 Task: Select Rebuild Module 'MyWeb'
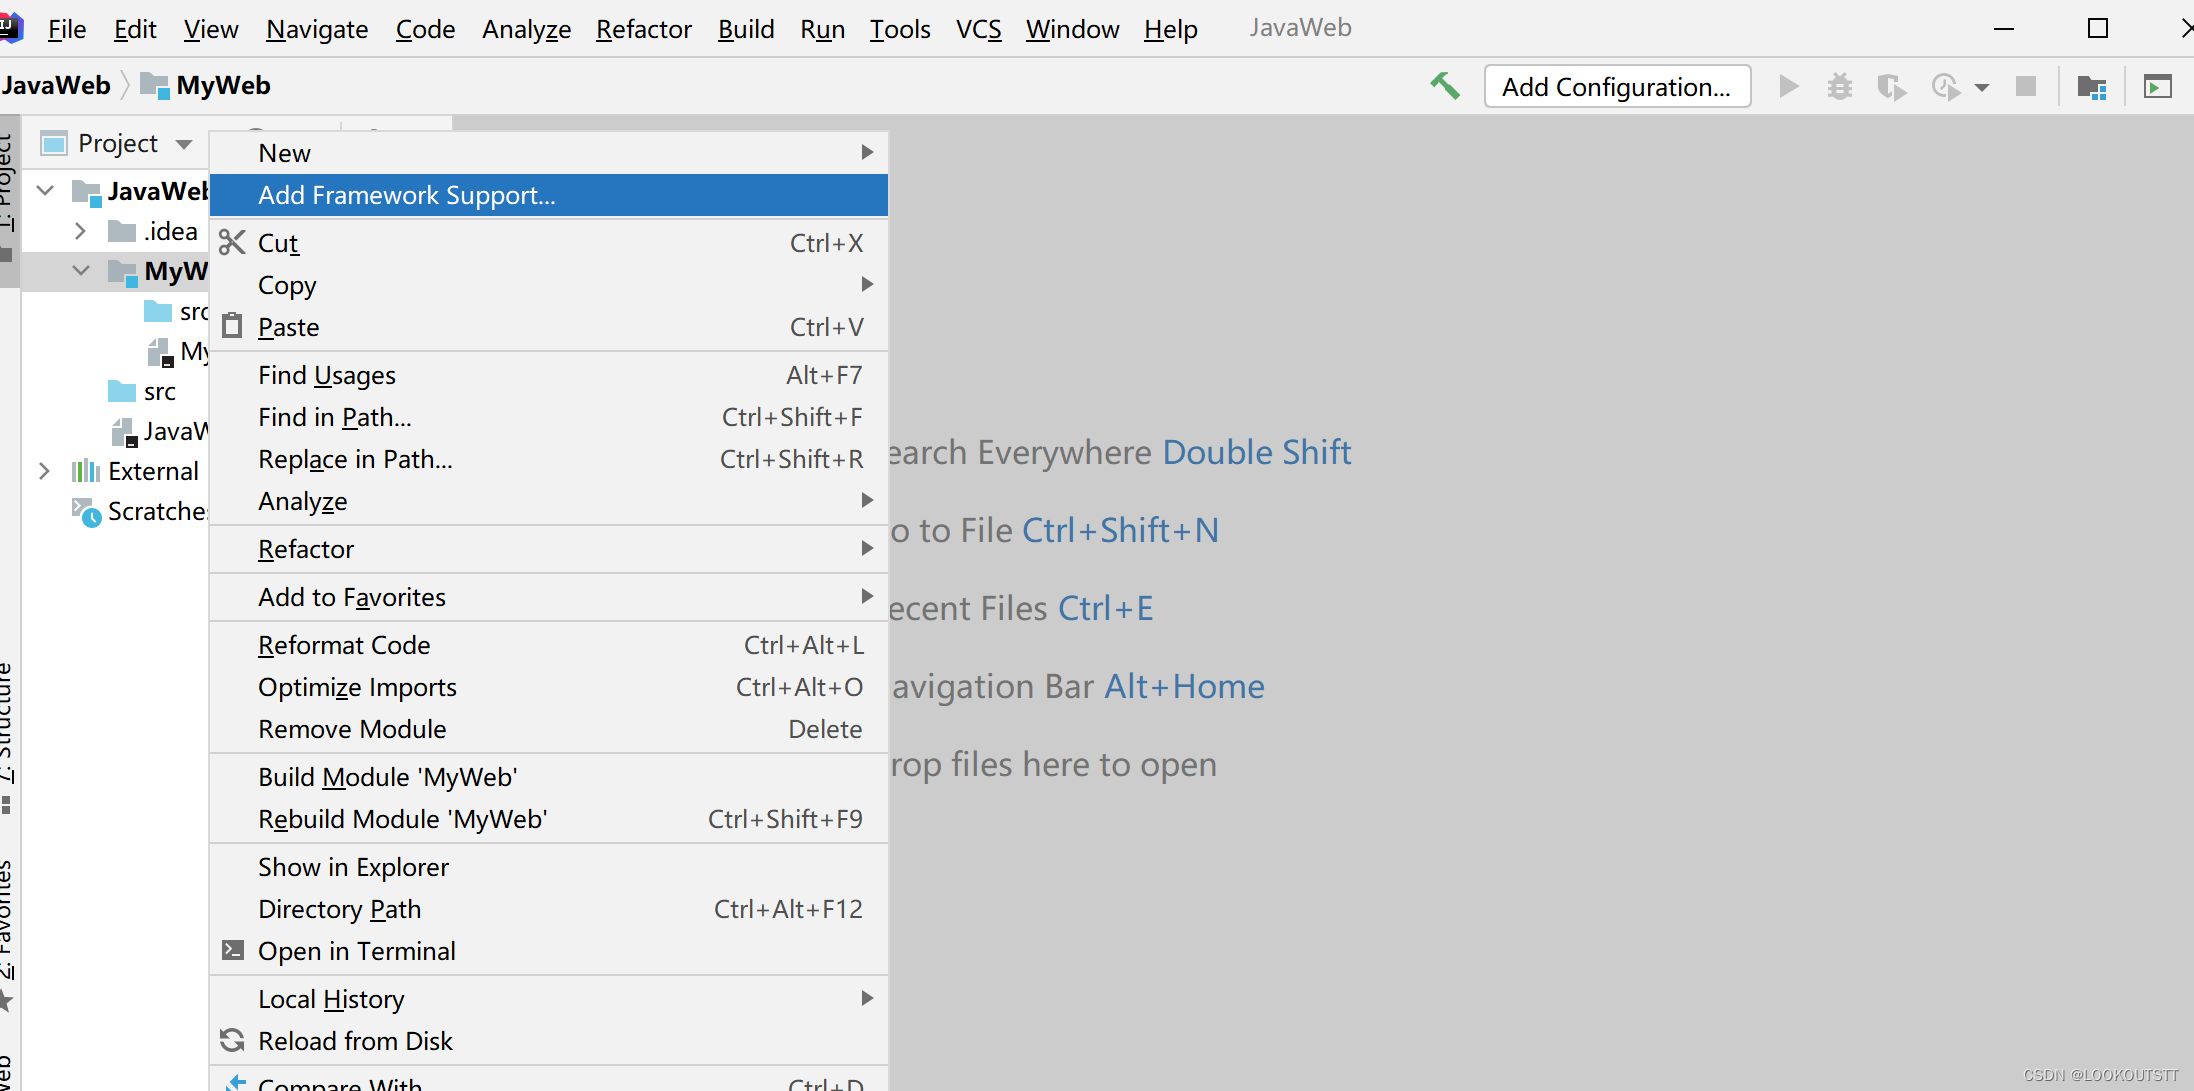pos(549,818)
